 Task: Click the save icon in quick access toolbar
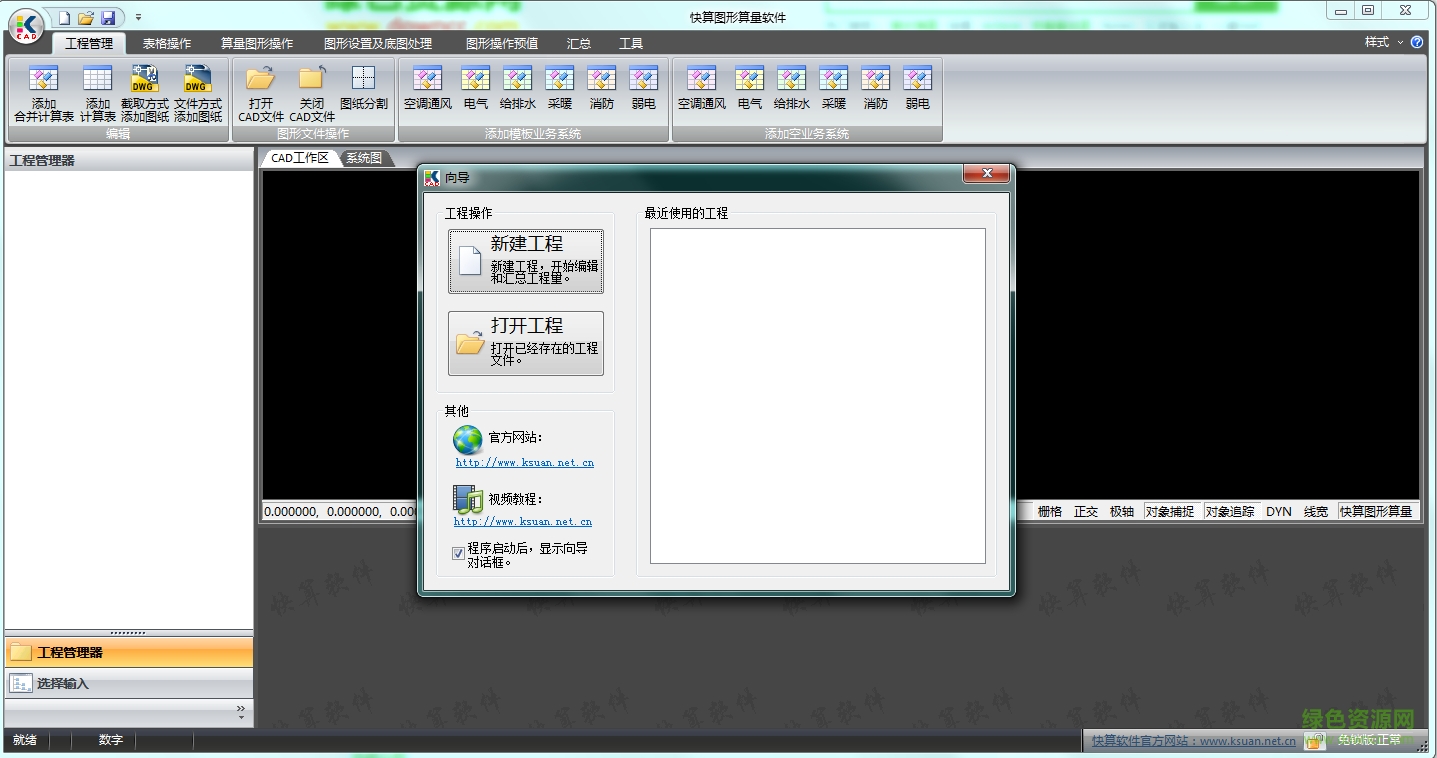point(108,18)
